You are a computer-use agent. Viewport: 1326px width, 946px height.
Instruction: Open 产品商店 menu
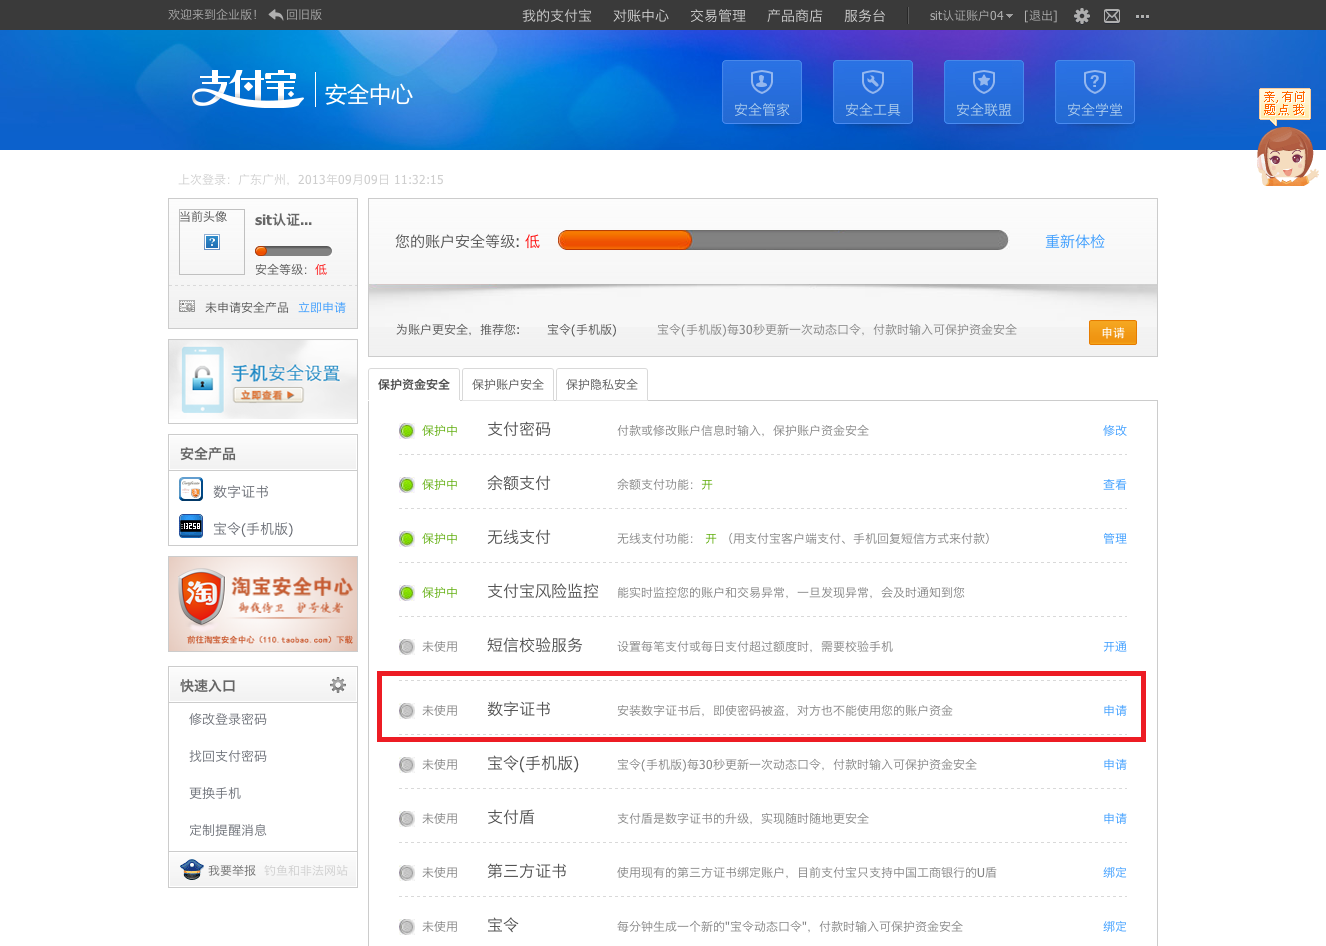coord(795,16)
